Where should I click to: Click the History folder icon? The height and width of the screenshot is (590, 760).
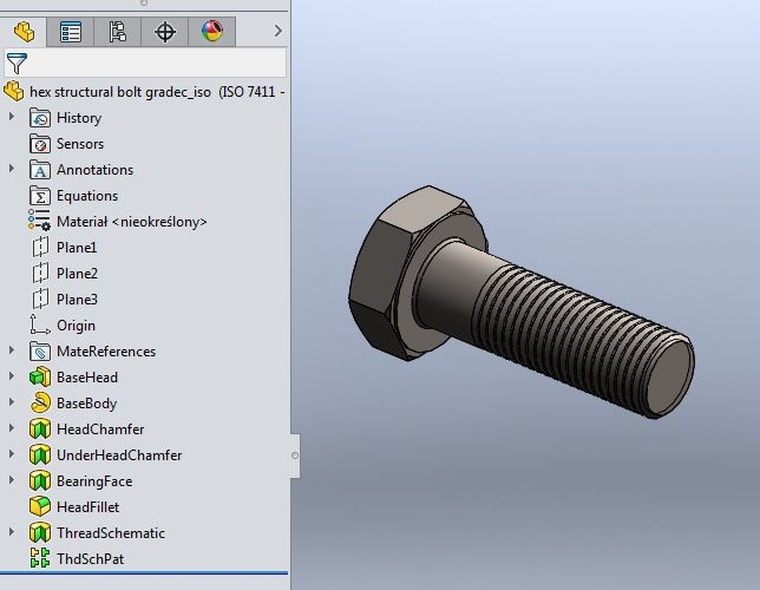(x=40, y=118)
